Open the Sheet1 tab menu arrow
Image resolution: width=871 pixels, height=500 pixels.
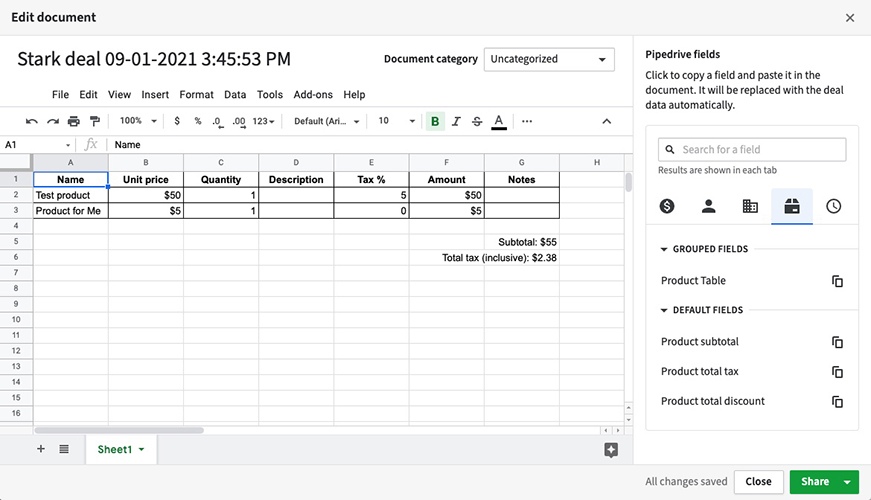tap(142, 449)
